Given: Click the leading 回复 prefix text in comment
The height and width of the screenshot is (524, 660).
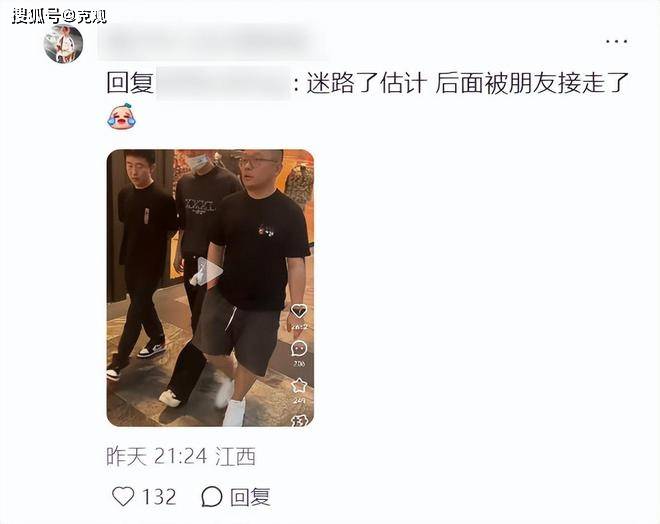Looking at the screenshot, I should point(130,83).
